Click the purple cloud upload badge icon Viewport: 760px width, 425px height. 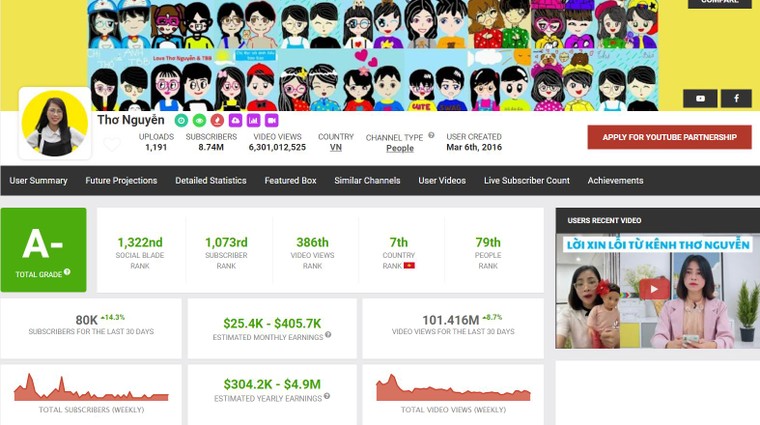pyautogui.click(x=235, y=120)
